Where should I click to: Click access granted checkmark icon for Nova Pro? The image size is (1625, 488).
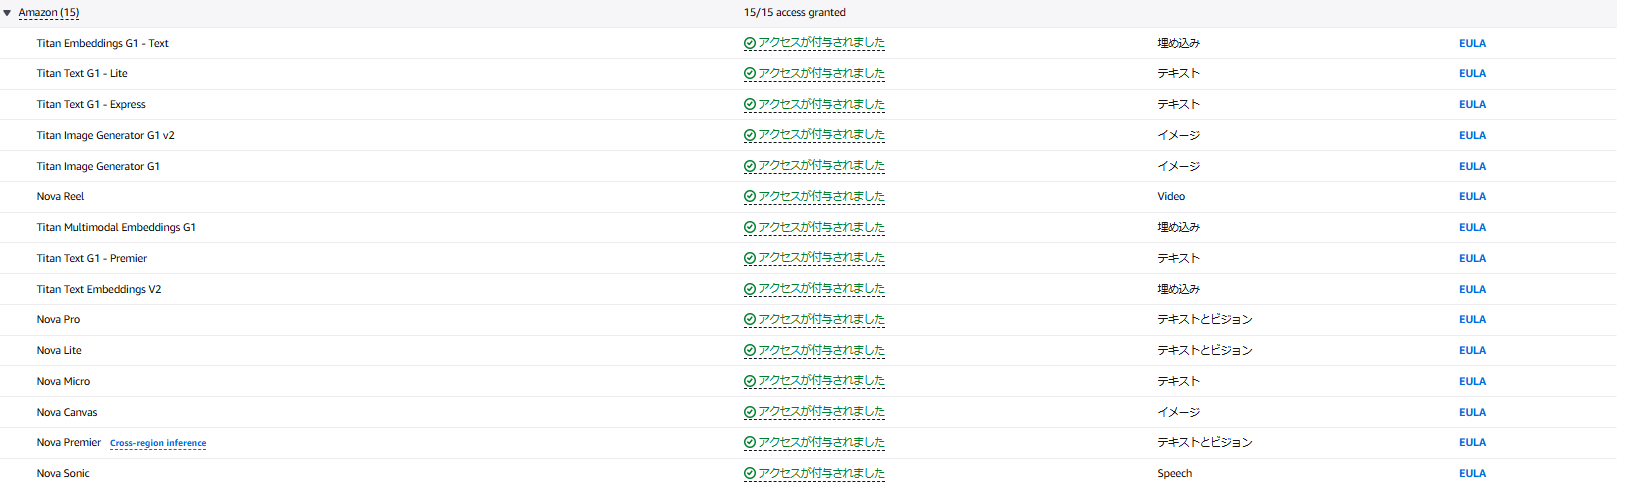click(x=750, y=320)
